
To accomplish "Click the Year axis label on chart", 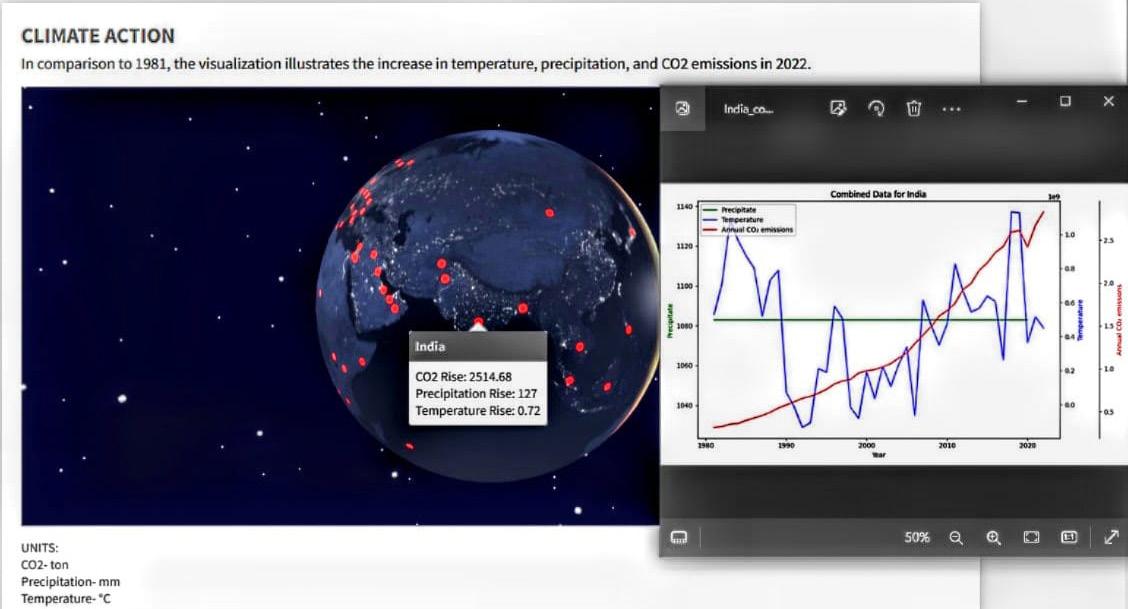I will click(x=878, y=455).
